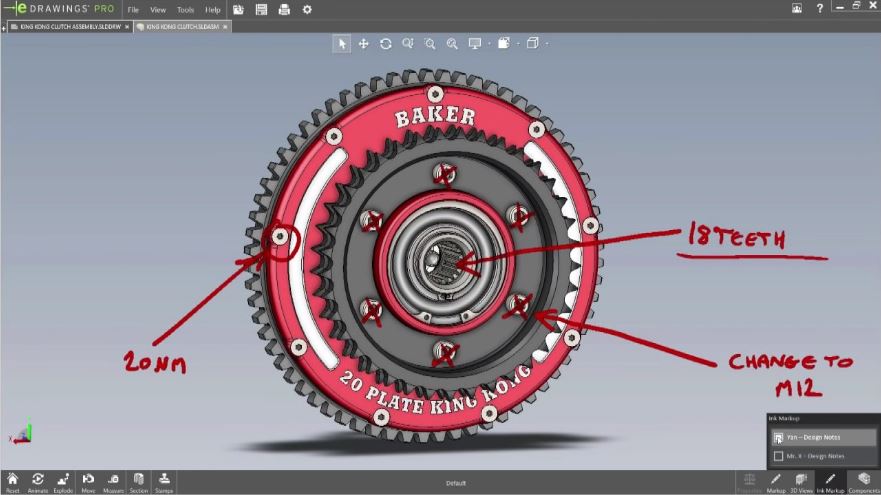Open the Help menu
The image size is (881, 495).
pyautogui.click(x=212, y=10)
